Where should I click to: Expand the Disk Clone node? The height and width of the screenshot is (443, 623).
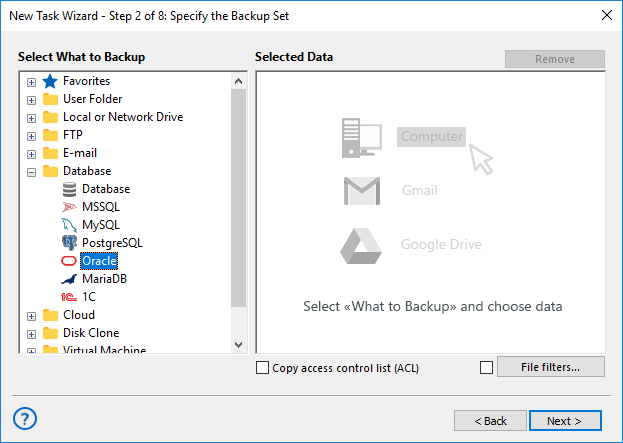(x=31, y=334)
